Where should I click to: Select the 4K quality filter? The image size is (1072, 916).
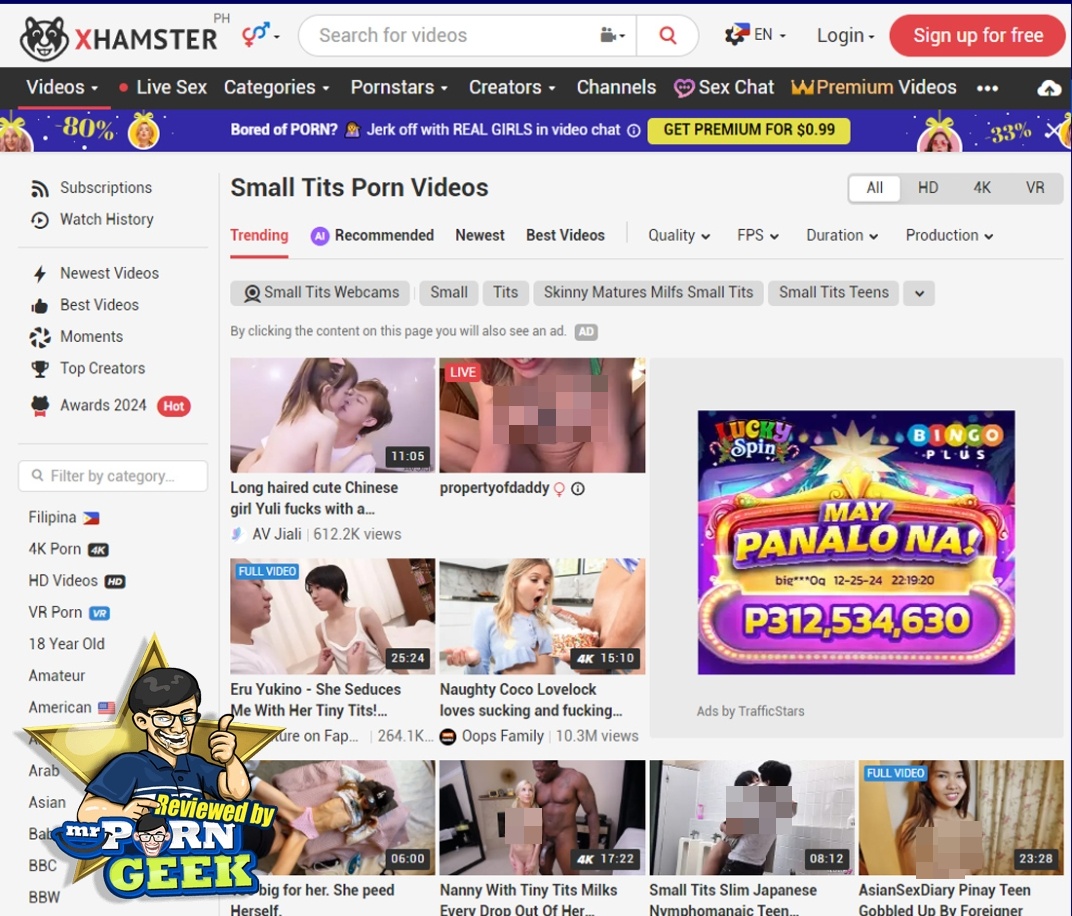982,188
